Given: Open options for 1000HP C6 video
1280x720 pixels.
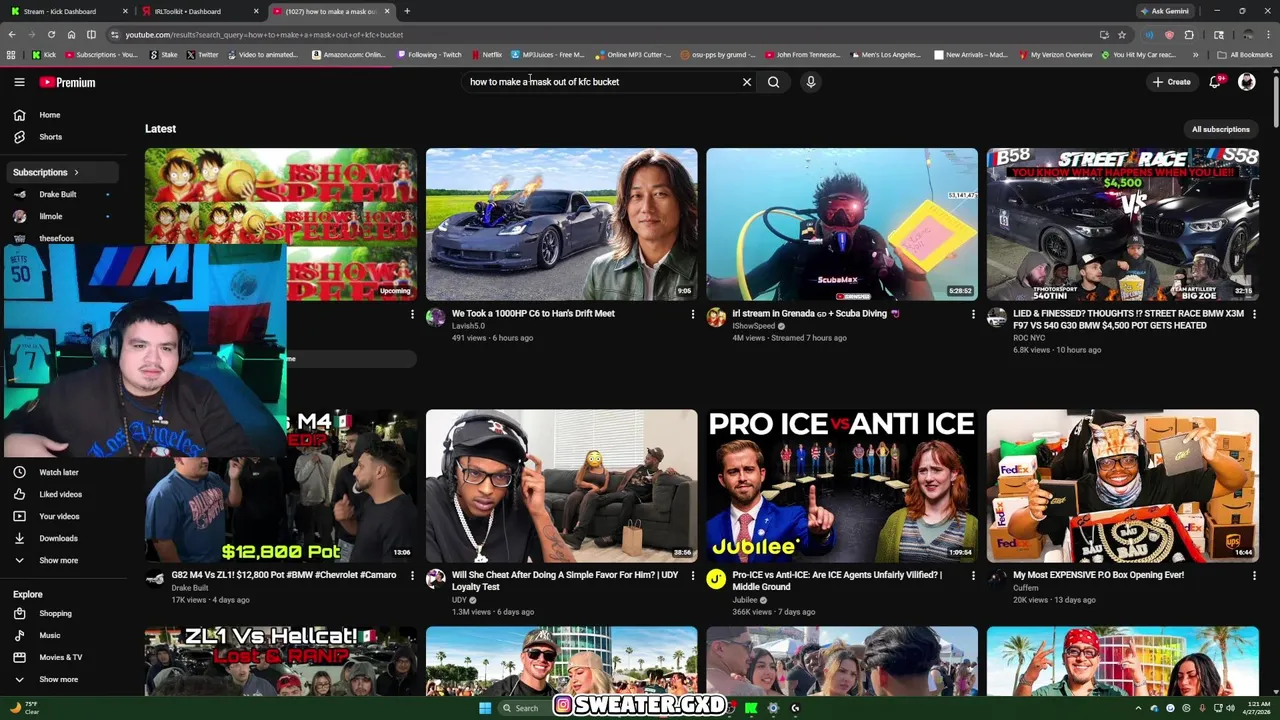Looking at the screenshot, I should point(692,314).
